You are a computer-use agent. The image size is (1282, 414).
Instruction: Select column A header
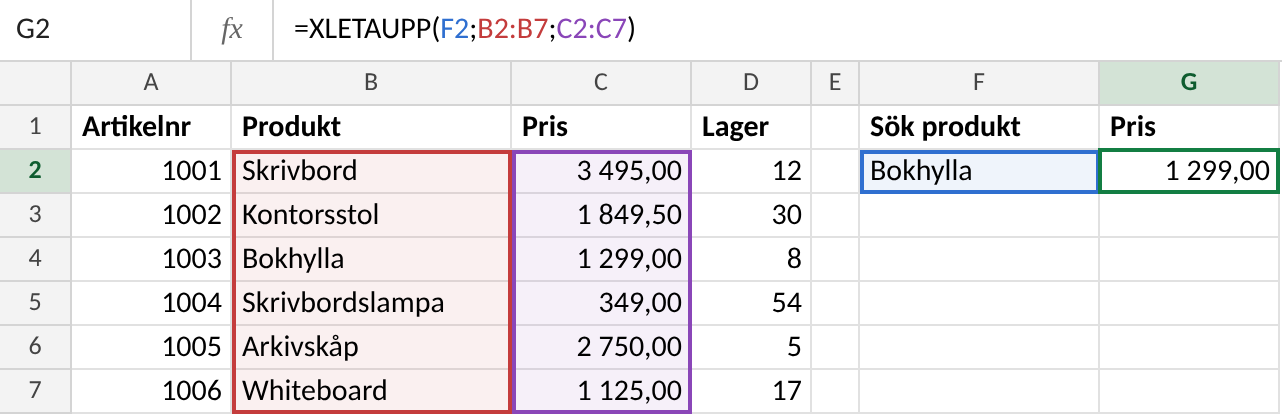(x=151, y=84)
